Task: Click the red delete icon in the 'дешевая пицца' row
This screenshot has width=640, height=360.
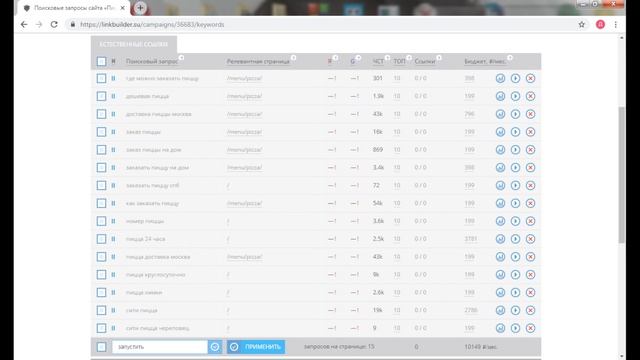Action: tap(531, 96)
